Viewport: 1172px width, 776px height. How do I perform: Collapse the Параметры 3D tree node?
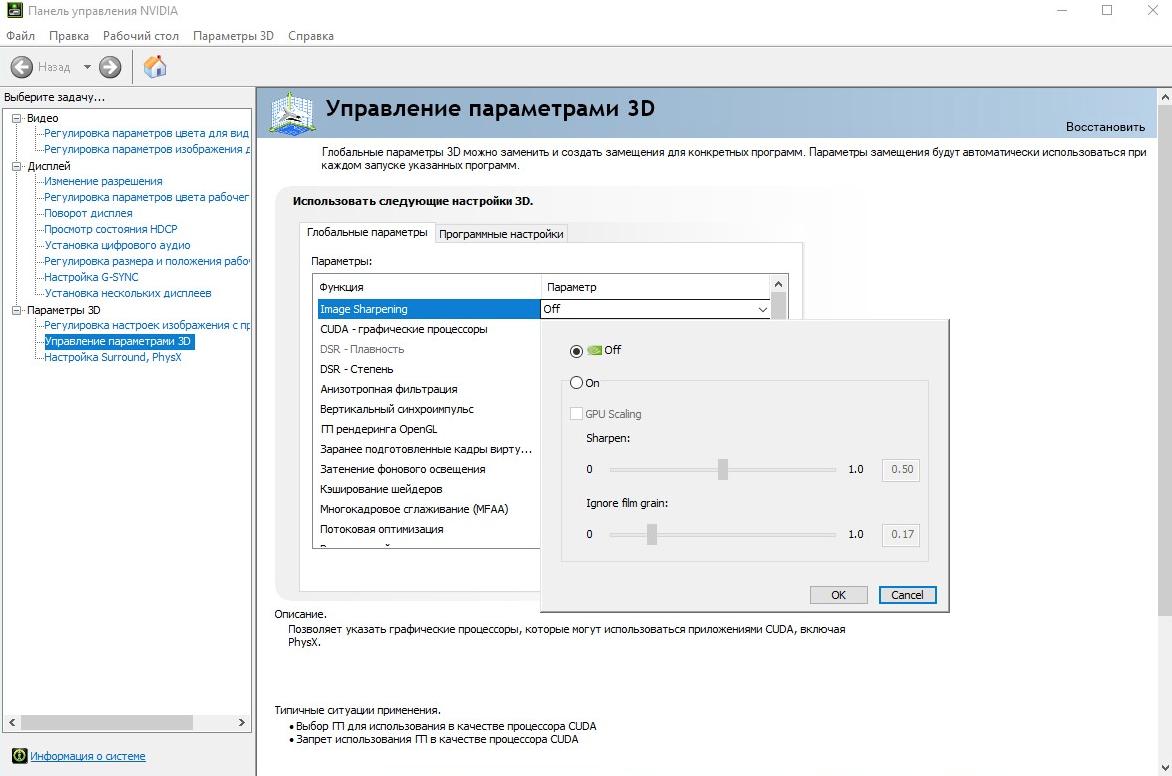16,310
